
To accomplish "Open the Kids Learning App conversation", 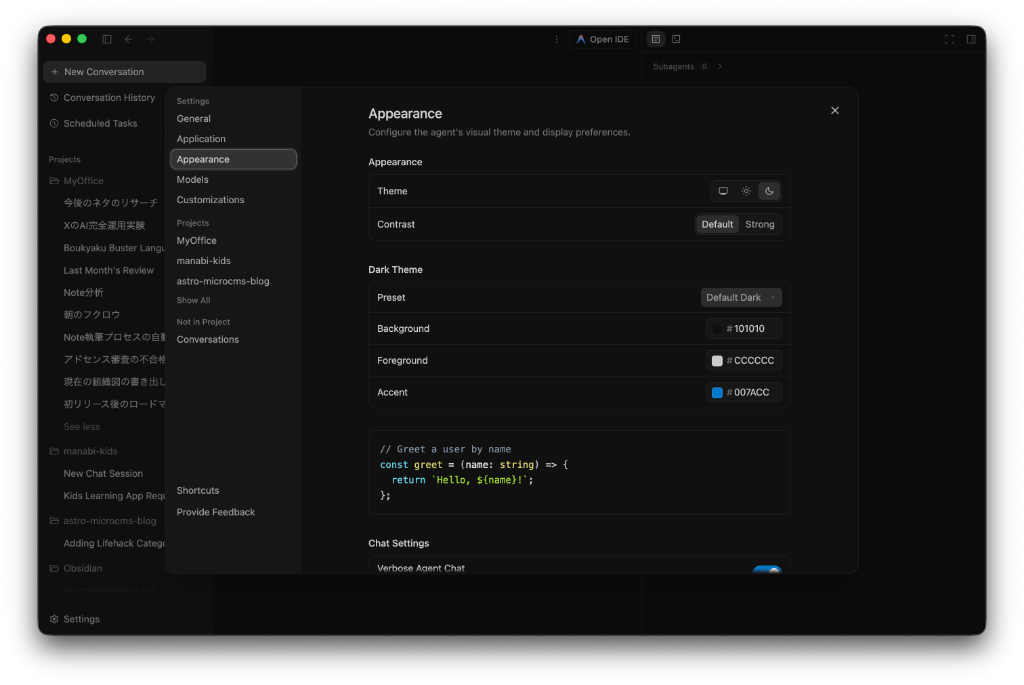I will (114, 496).
